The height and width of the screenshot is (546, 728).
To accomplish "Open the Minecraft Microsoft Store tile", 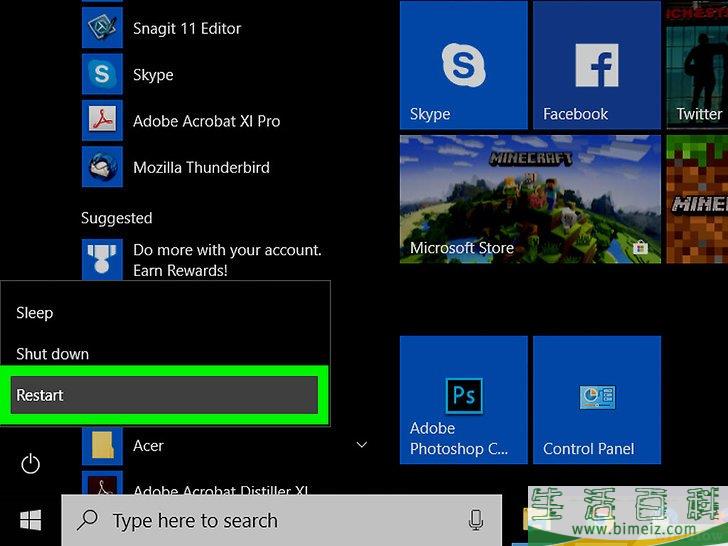I will coord(530,199).
